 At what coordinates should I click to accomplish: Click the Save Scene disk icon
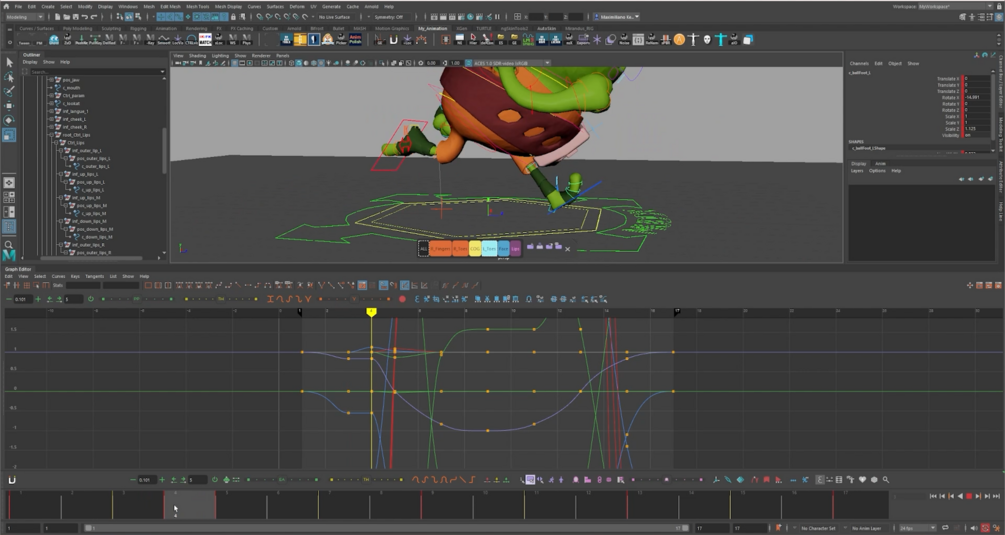76,17
